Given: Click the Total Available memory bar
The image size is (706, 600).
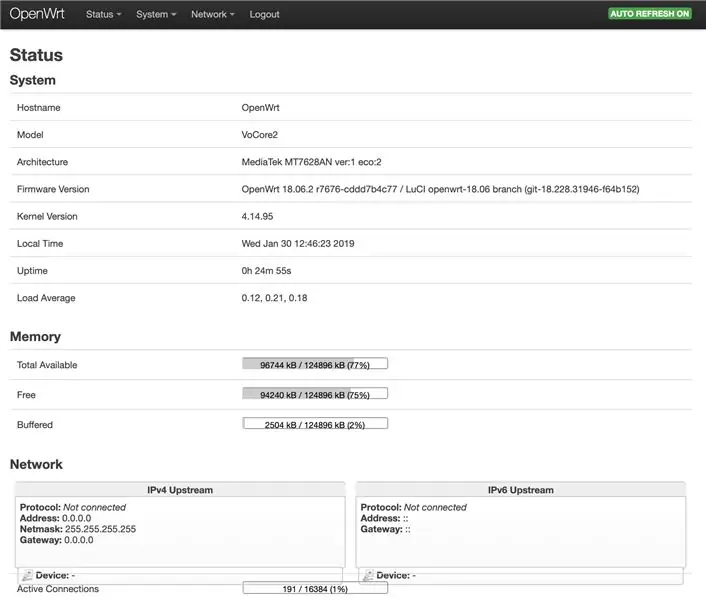Looking at the screenshot, I should (x=315, y=364).
